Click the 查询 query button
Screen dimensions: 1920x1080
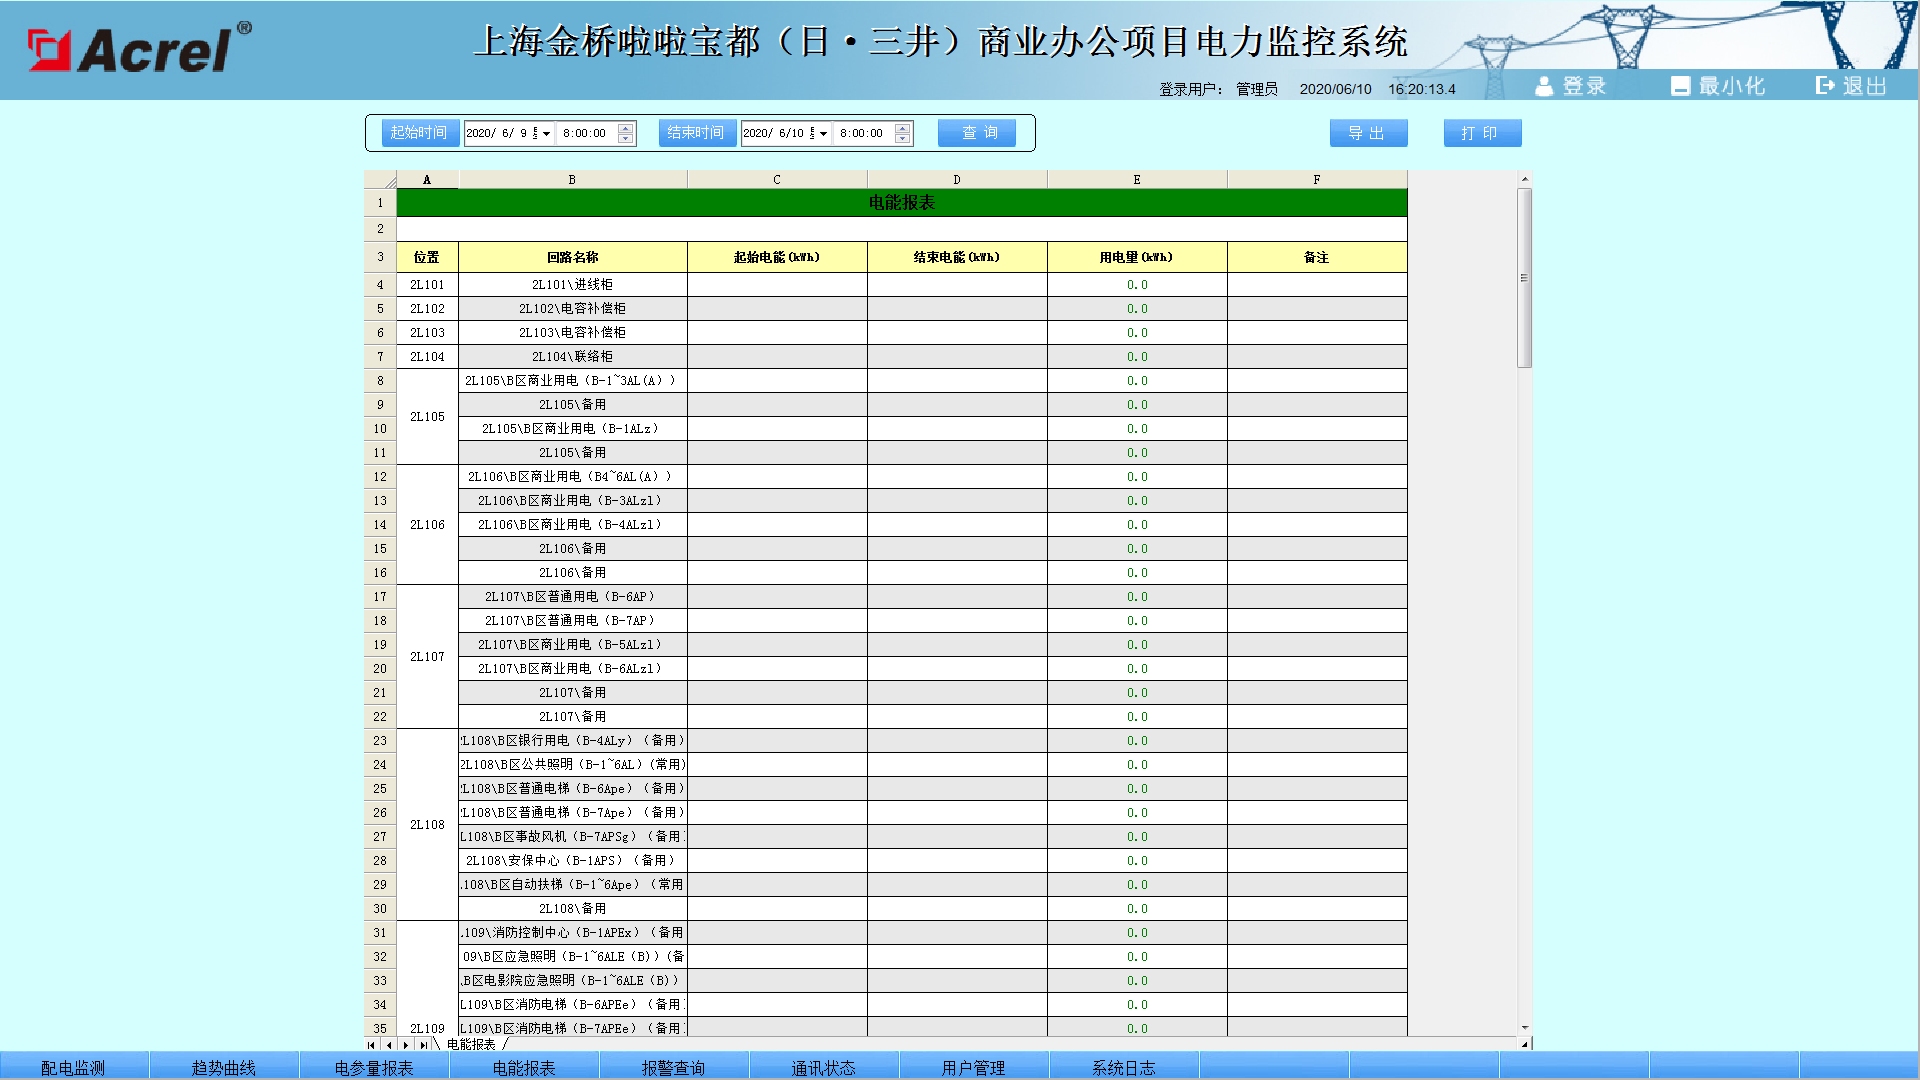977,133
